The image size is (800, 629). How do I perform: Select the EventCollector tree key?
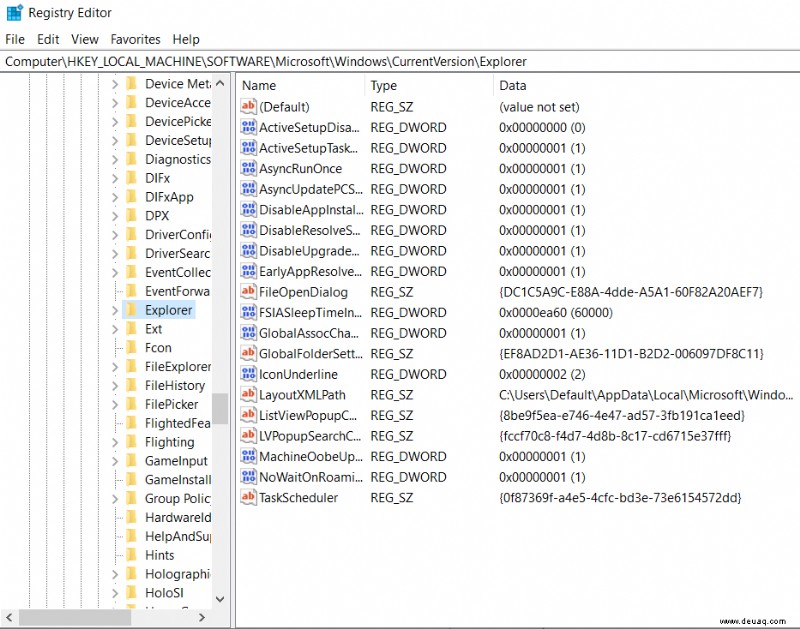pyautogui.click(x=178, y=272)
